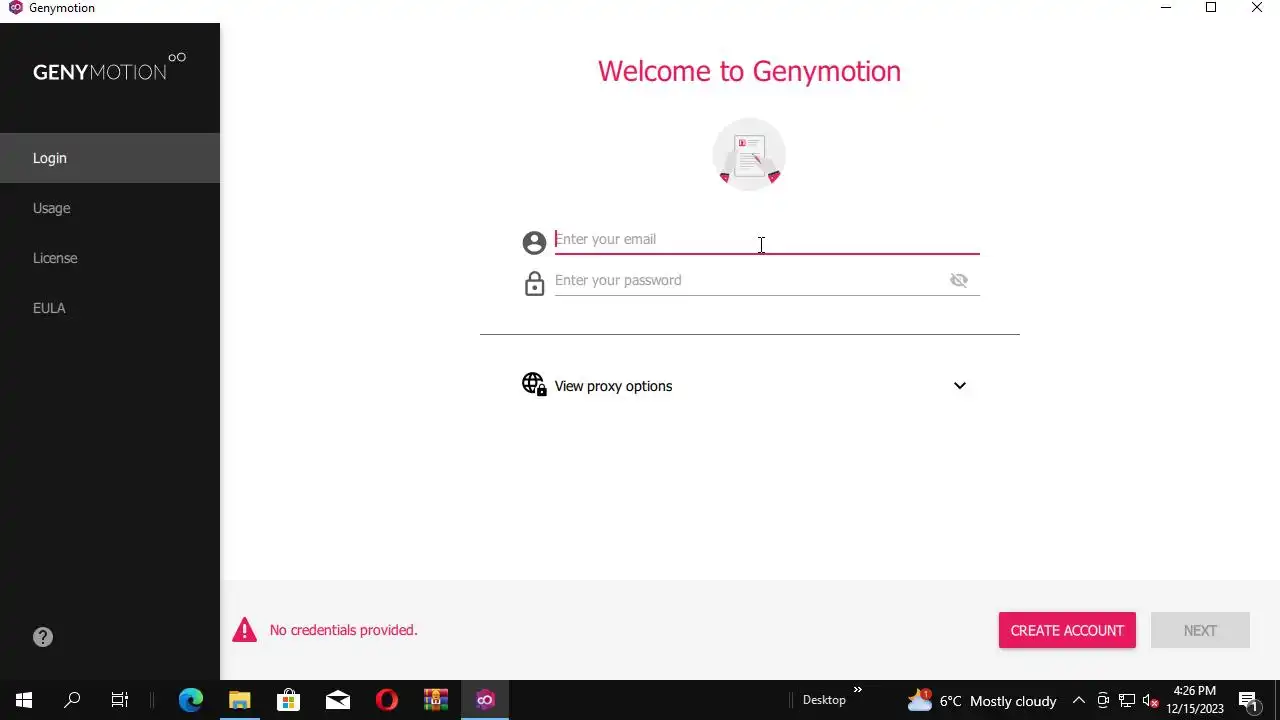
Task: Close the Genymotion window
Action: 1257,8
